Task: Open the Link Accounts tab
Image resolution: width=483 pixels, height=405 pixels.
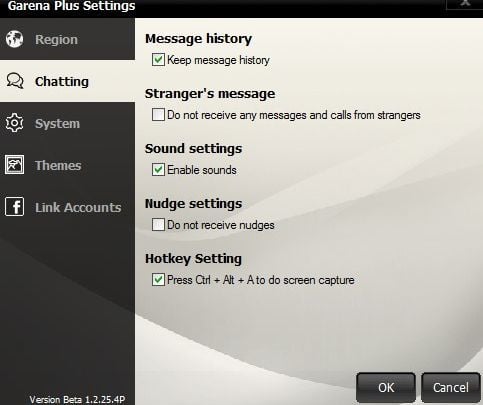Action: coord(67,207)
